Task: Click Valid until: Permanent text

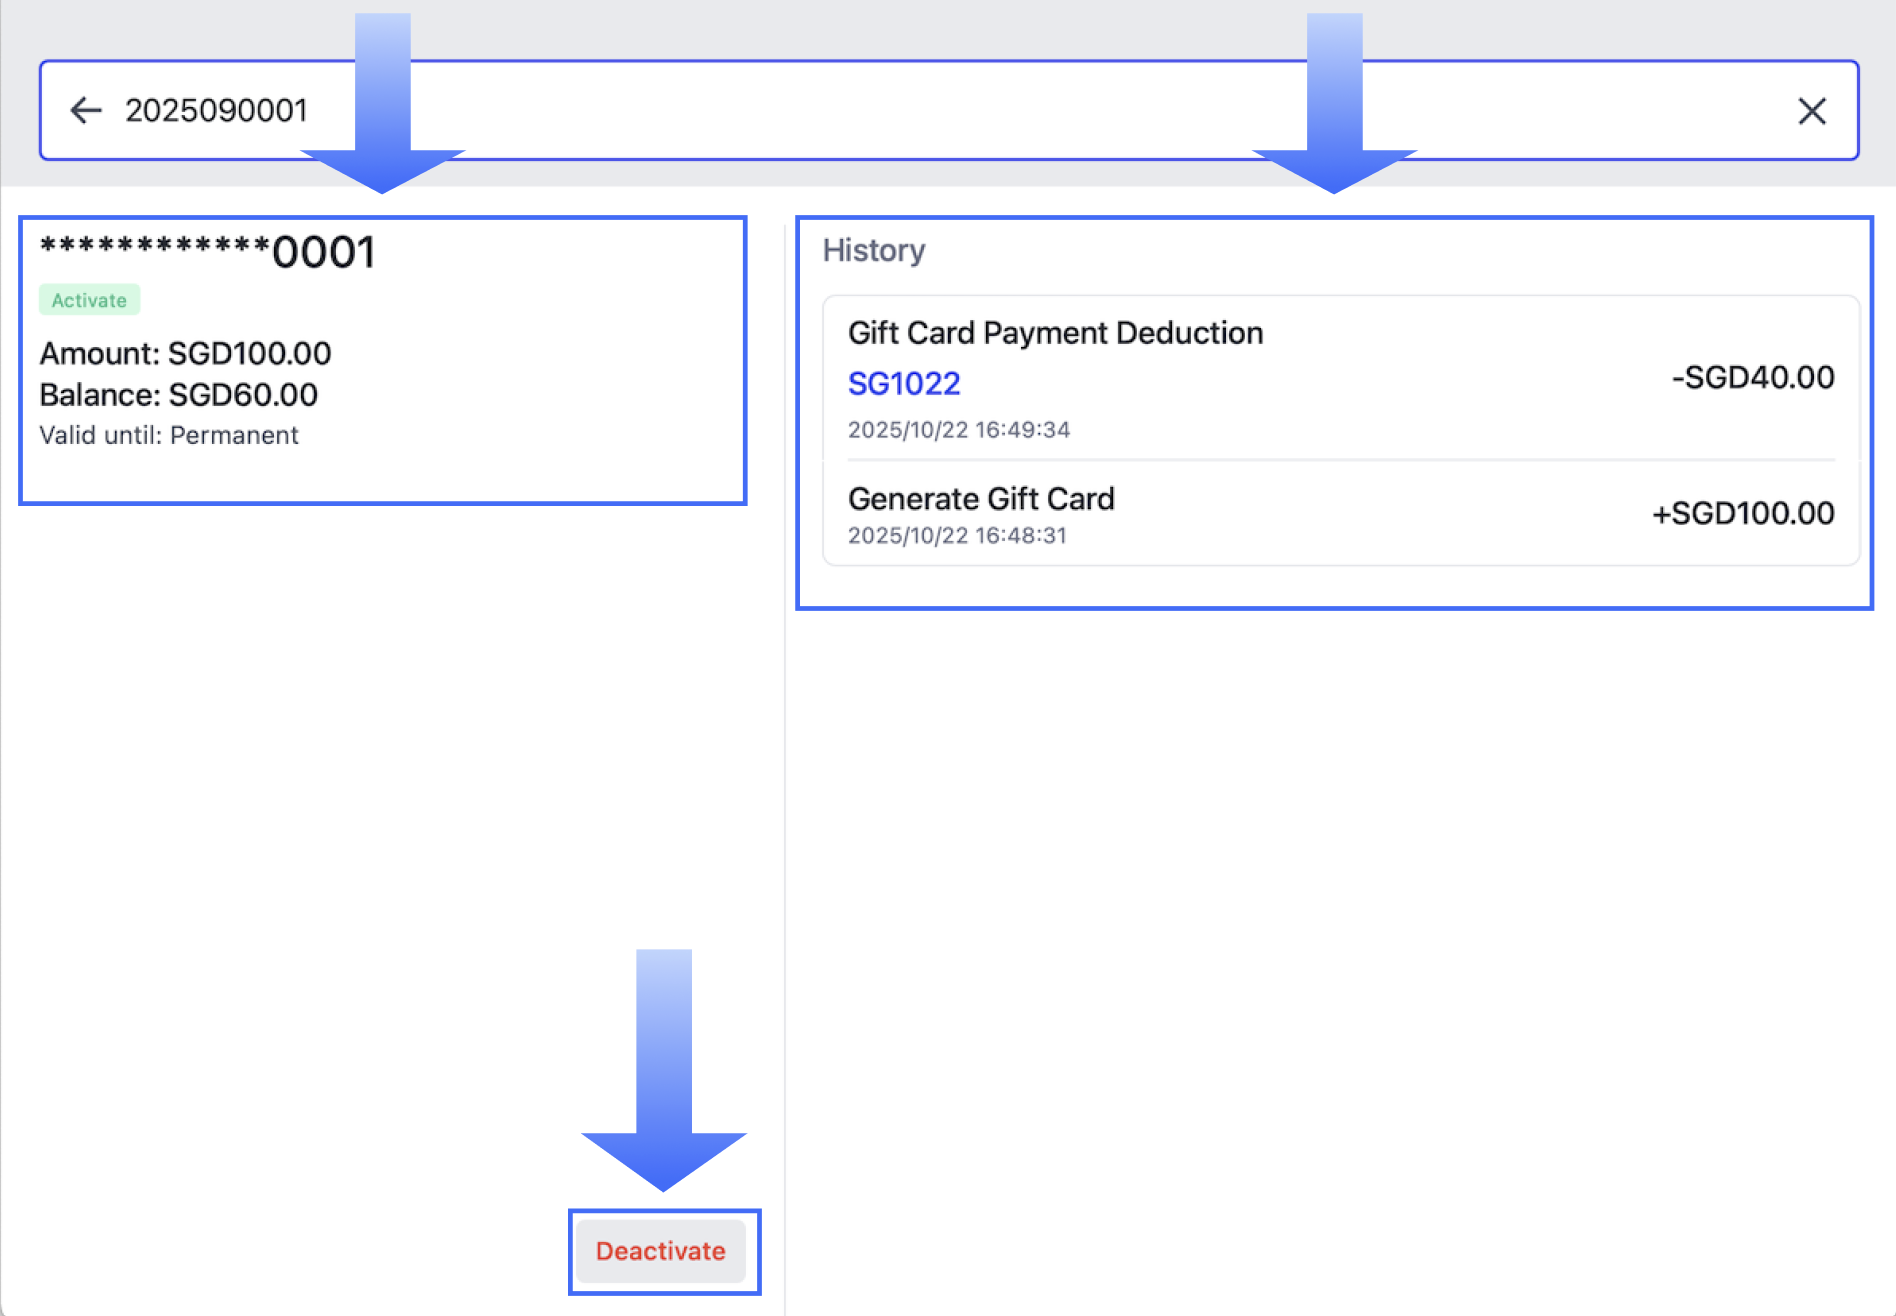Action: [x=169, y=435]
